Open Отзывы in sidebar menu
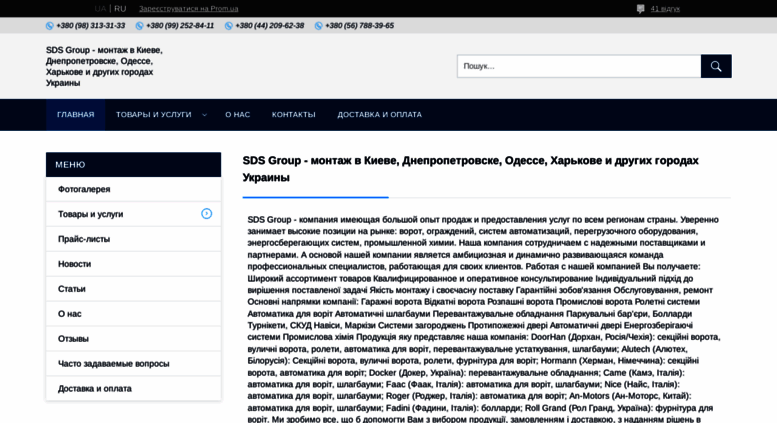Viewport: 777px width, 423px height. pyautogui.click(x=133, y=339)
